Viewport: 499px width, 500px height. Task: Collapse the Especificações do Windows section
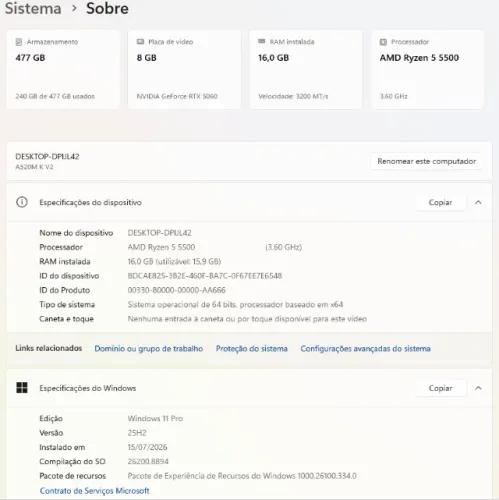coord(478,388)
